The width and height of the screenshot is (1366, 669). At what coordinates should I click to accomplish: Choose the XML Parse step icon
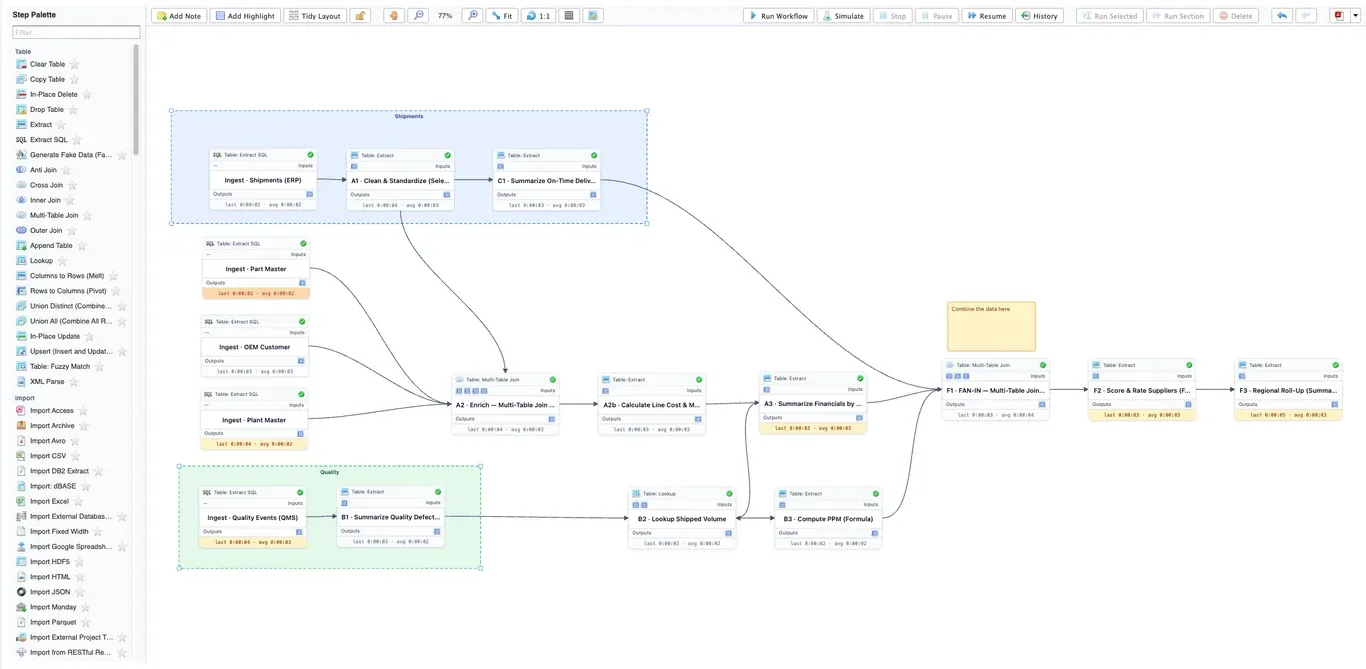tap(21, 381)
